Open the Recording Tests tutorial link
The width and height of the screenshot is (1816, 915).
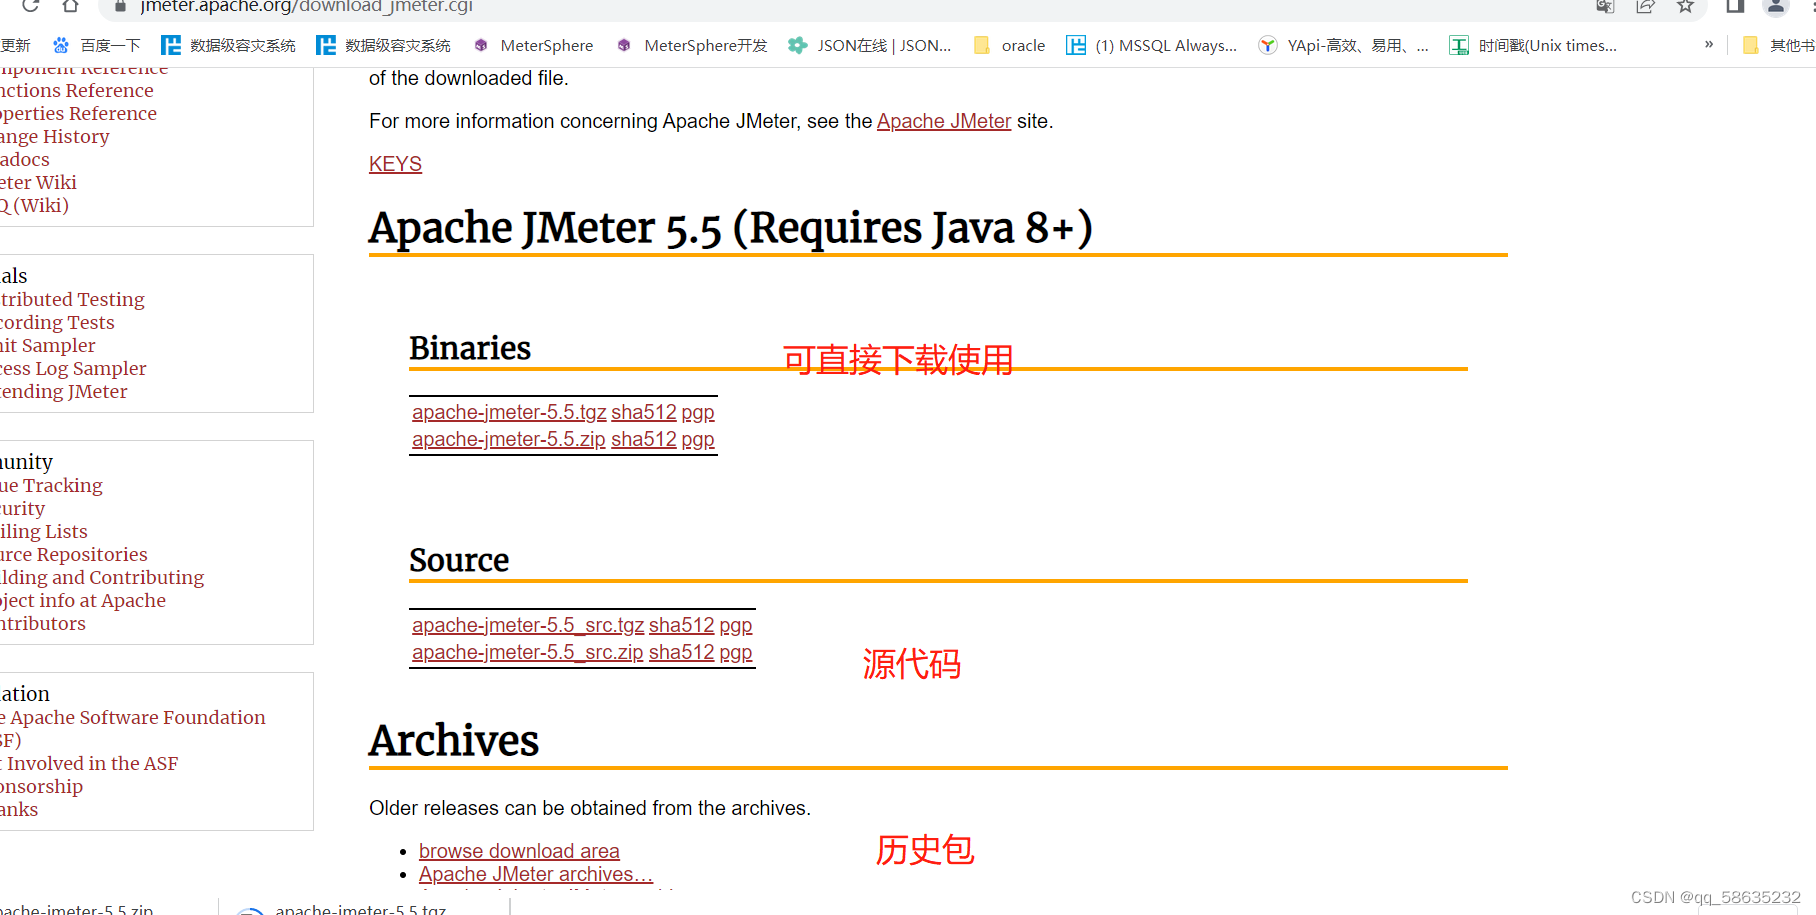click(x=57, y=323)
